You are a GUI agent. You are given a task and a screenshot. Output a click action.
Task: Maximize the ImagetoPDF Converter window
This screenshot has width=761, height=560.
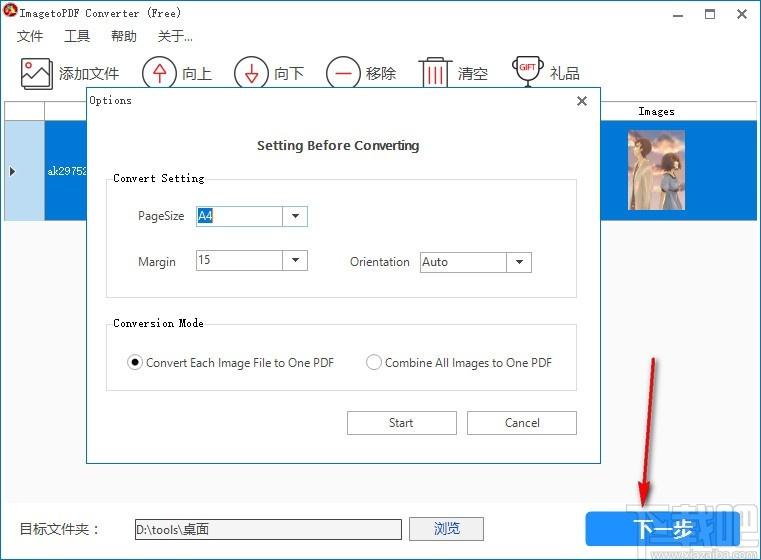pos(710,14)
